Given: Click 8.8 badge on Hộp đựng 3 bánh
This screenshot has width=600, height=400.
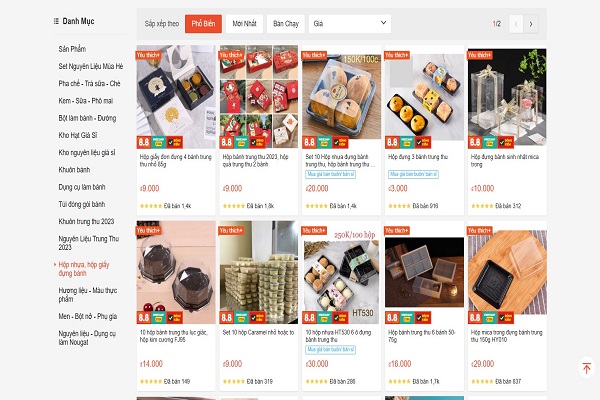Looking at the screenshot, I should click(x=392, y=142).
